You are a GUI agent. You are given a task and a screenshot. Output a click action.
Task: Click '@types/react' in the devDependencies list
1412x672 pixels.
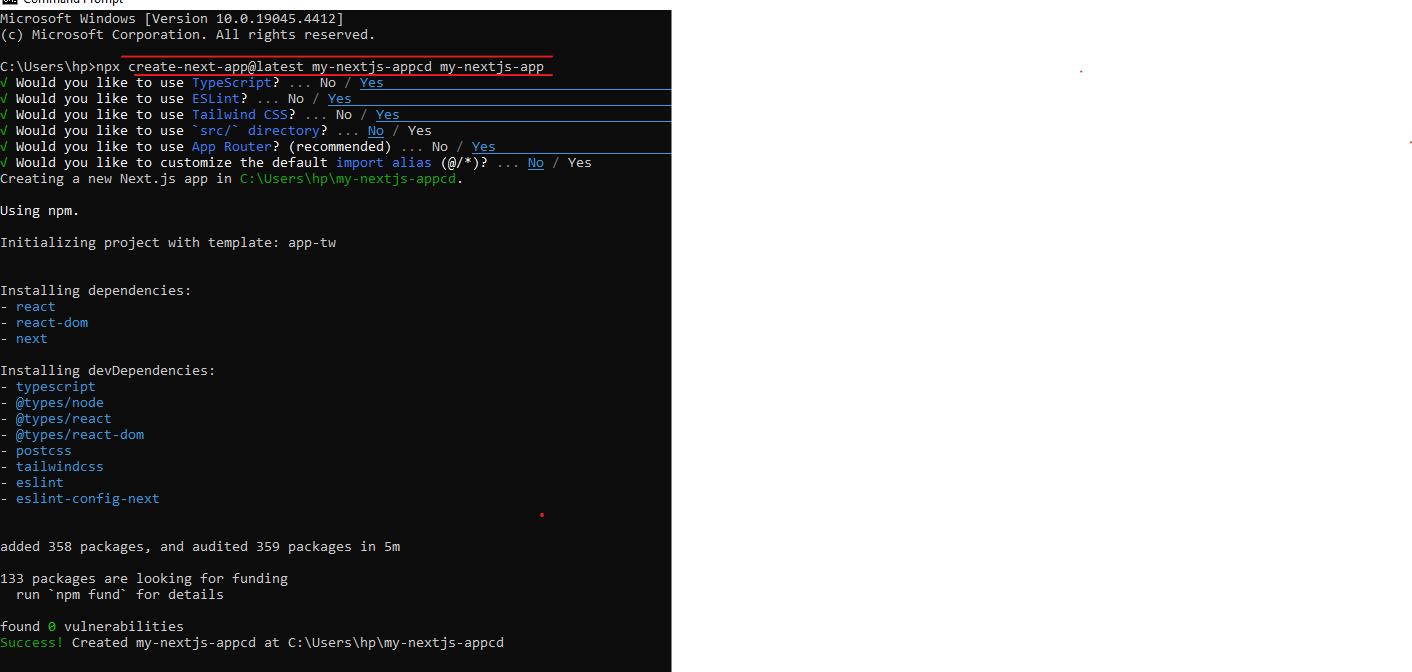[x=64, y=419]
